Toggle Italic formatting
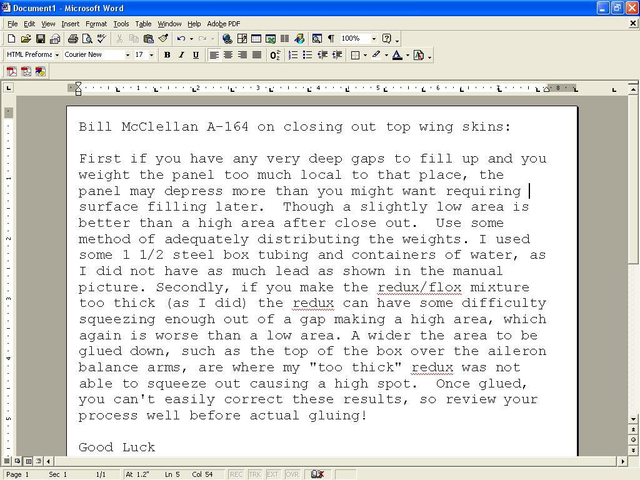640x480 pixels. 181,55
